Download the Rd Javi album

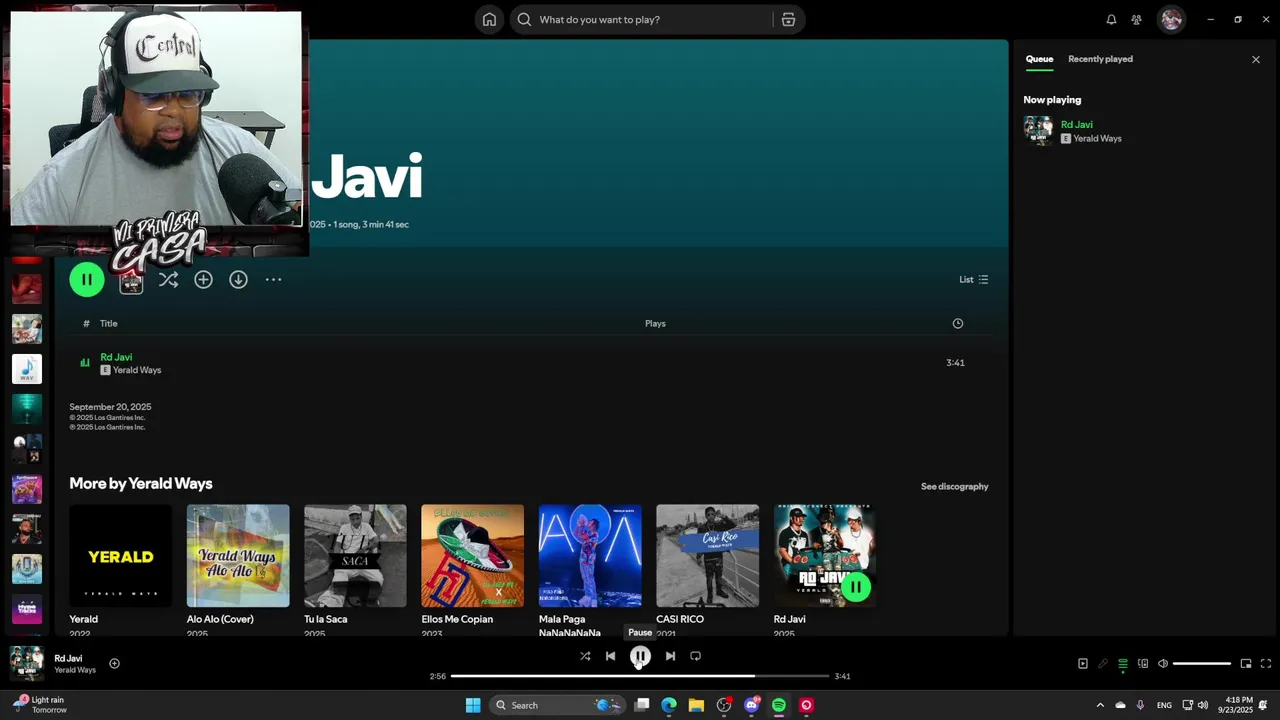(x=238, y=280)
